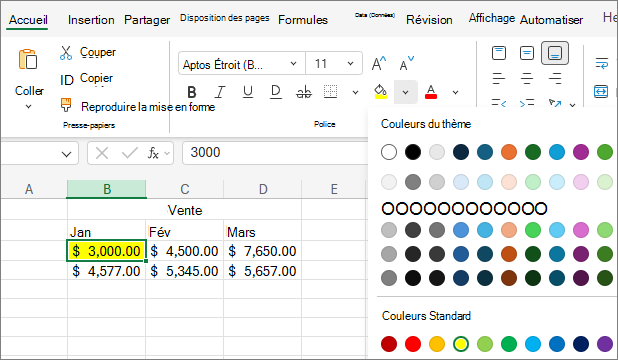Screen dimensions: 618x360
Task: Click the Couper scissors icon
Action: tap(66, 52)
